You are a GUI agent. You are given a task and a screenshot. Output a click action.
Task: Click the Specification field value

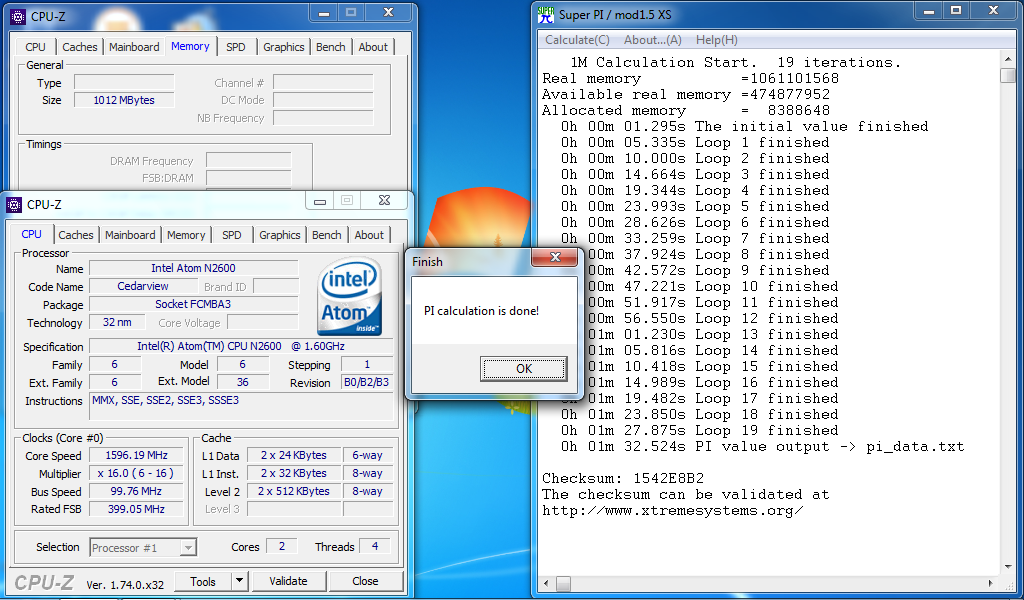coord(241,347)
